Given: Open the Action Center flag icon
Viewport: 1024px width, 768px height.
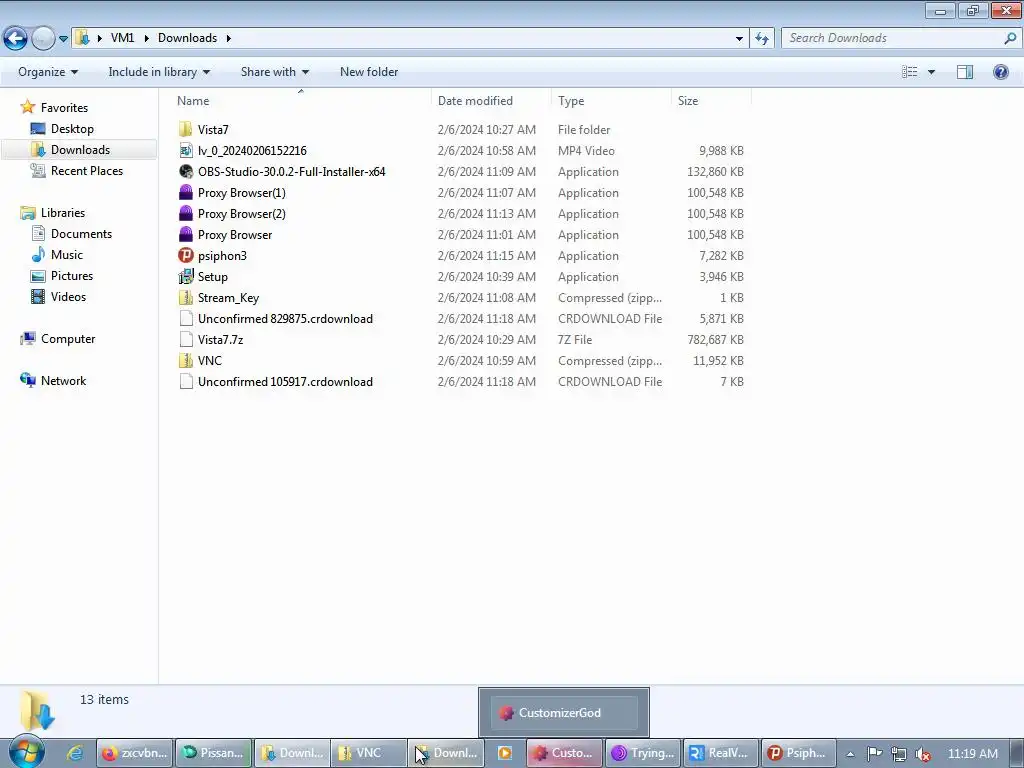Looking at the screenshot, I should (874, 754).
